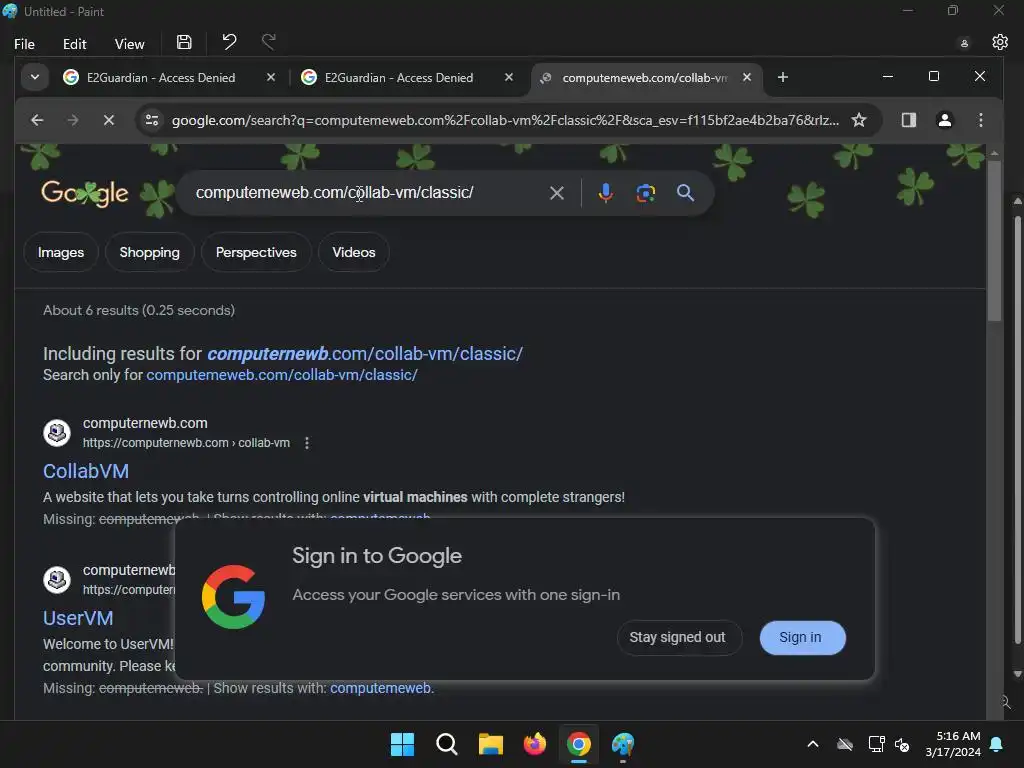Bookmark this page with star icon
1024x768 pixels.
859,120
